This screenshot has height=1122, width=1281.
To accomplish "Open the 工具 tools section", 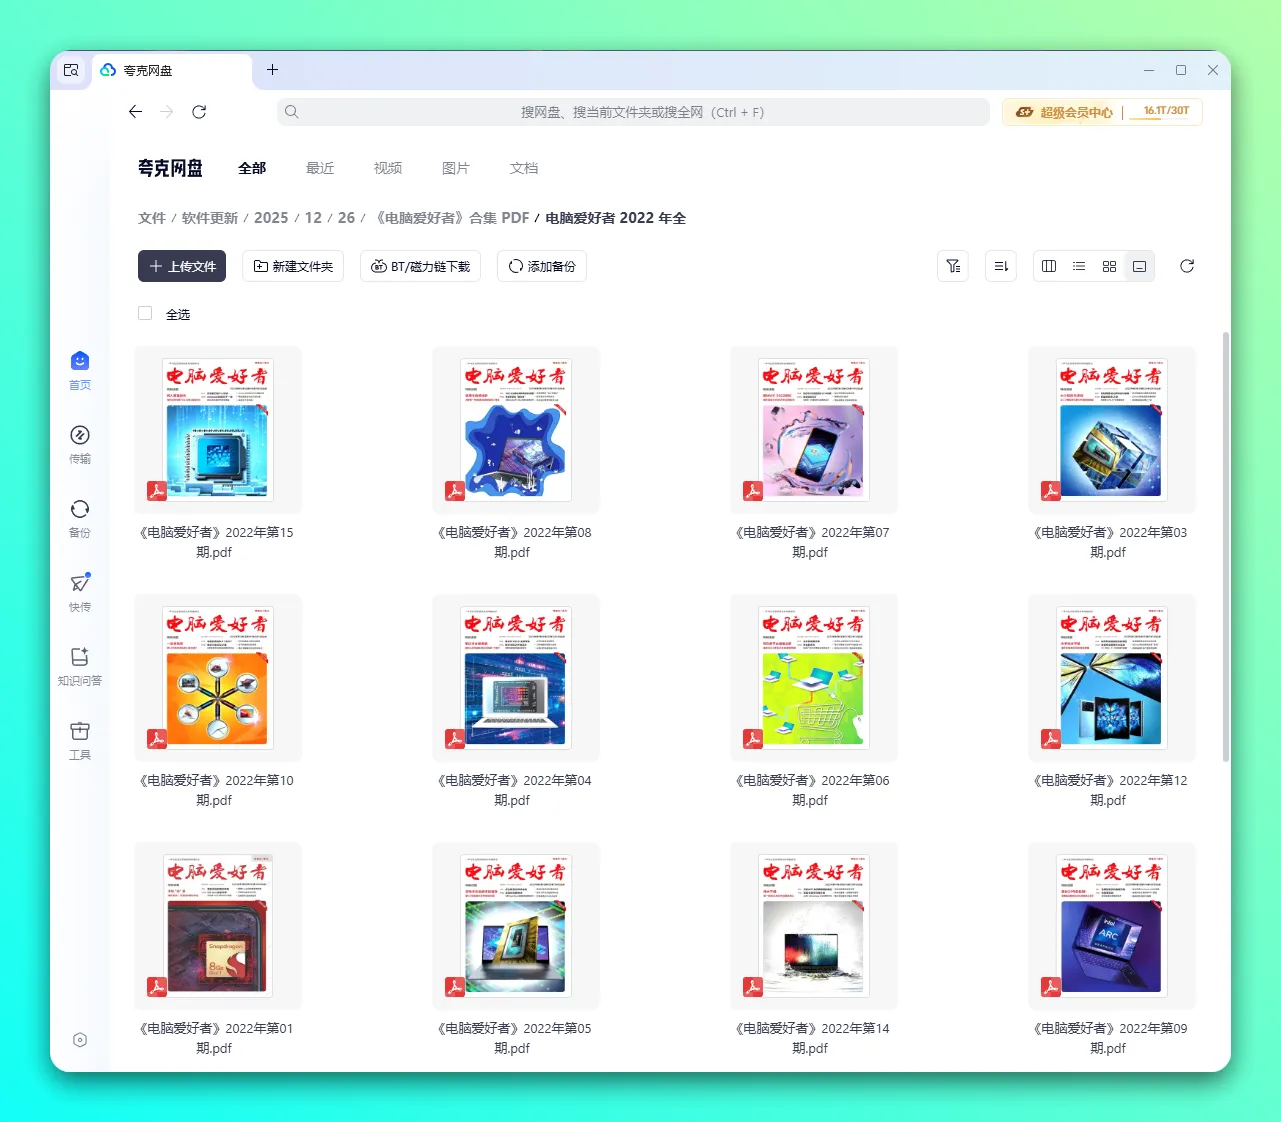I will point(80,740).
